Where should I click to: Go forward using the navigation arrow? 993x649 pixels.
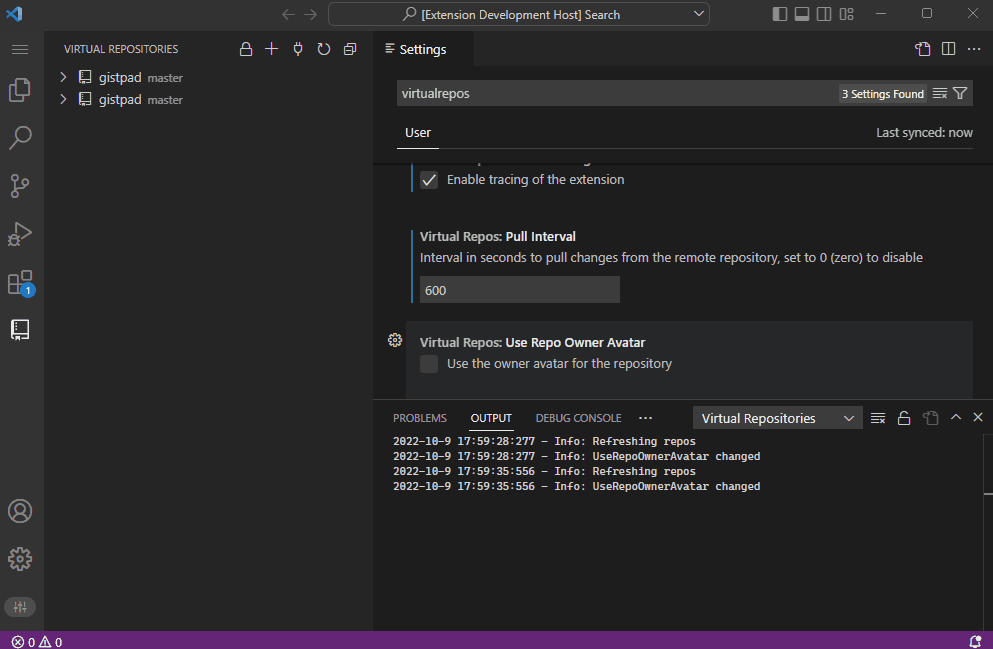[310, 14]
